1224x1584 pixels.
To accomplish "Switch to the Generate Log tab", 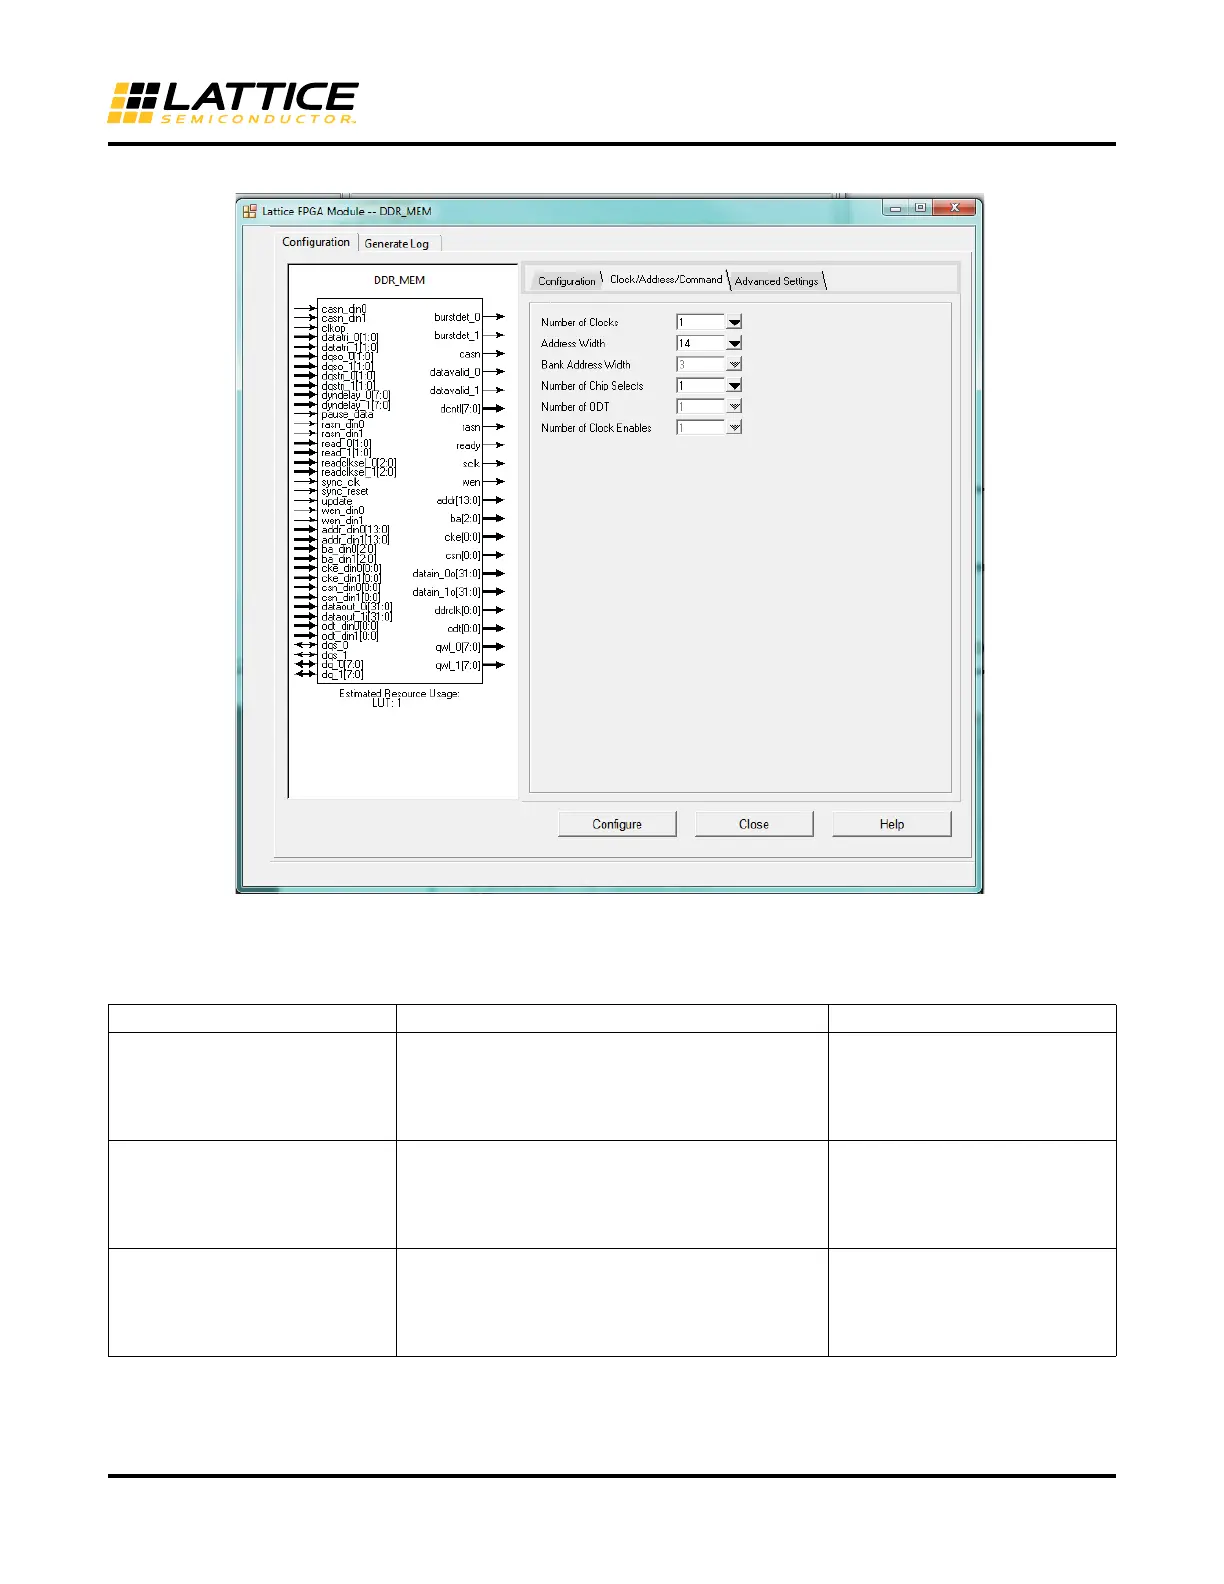I will (x=397, y=243).
